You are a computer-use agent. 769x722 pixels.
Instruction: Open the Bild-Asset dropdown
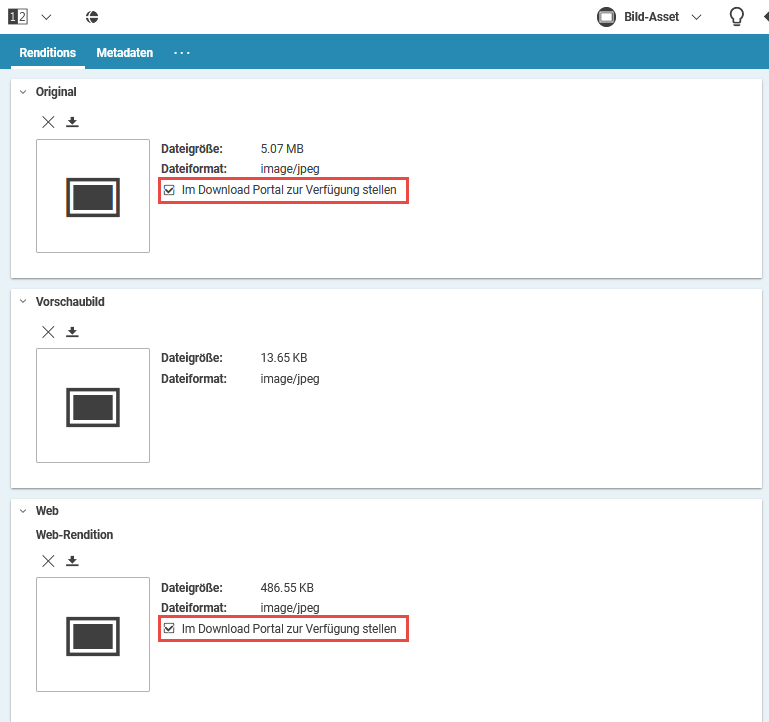[650, 17]
